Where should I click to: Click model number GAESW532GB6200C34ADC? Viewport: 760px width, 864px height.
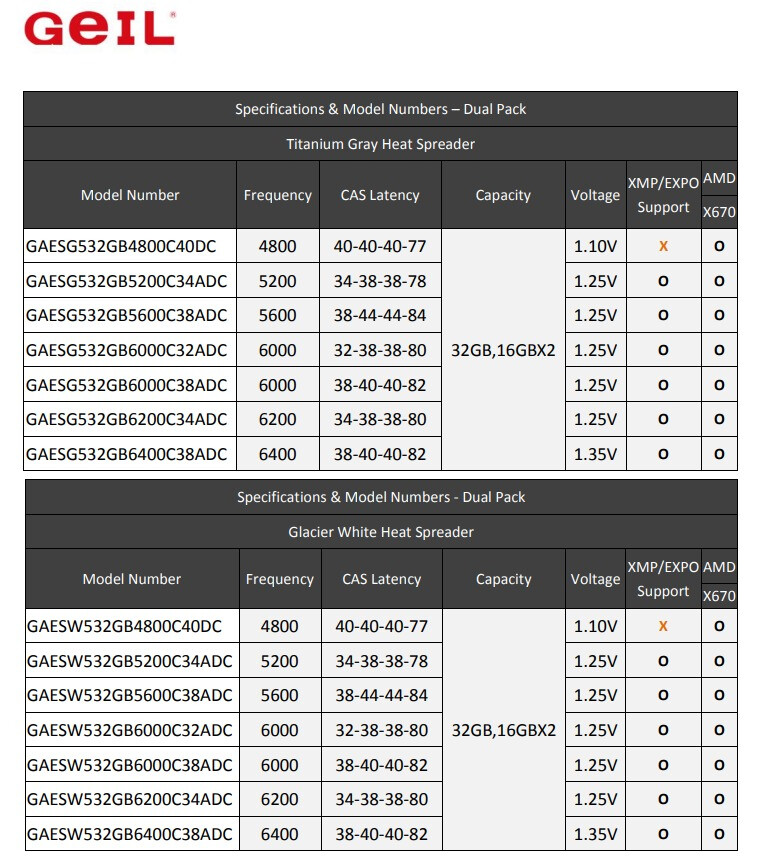130,799
